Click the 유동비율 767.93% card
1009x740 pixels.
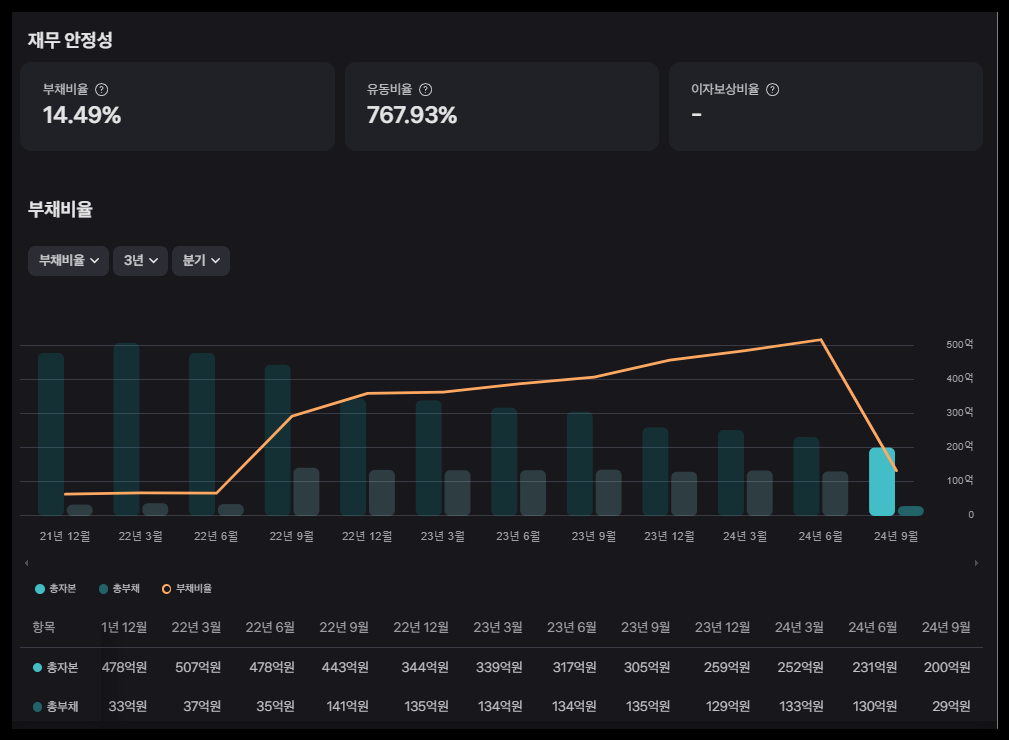502,106
